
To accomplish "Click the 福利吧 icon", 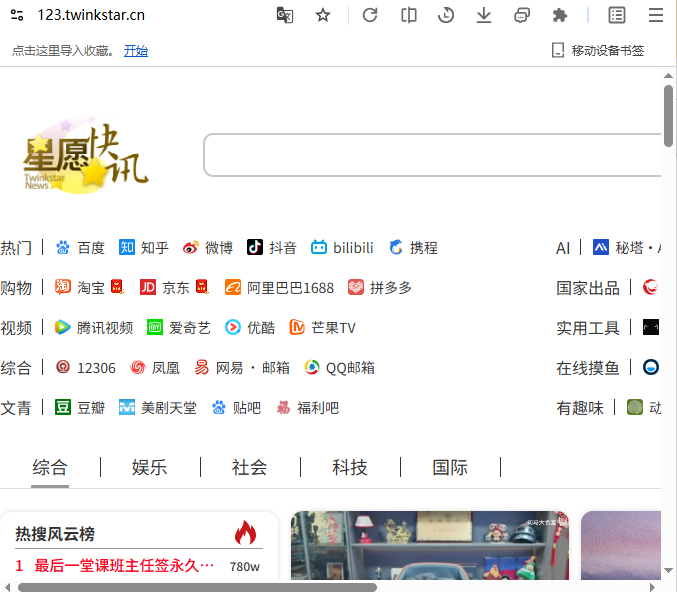I will coord(283,407).
